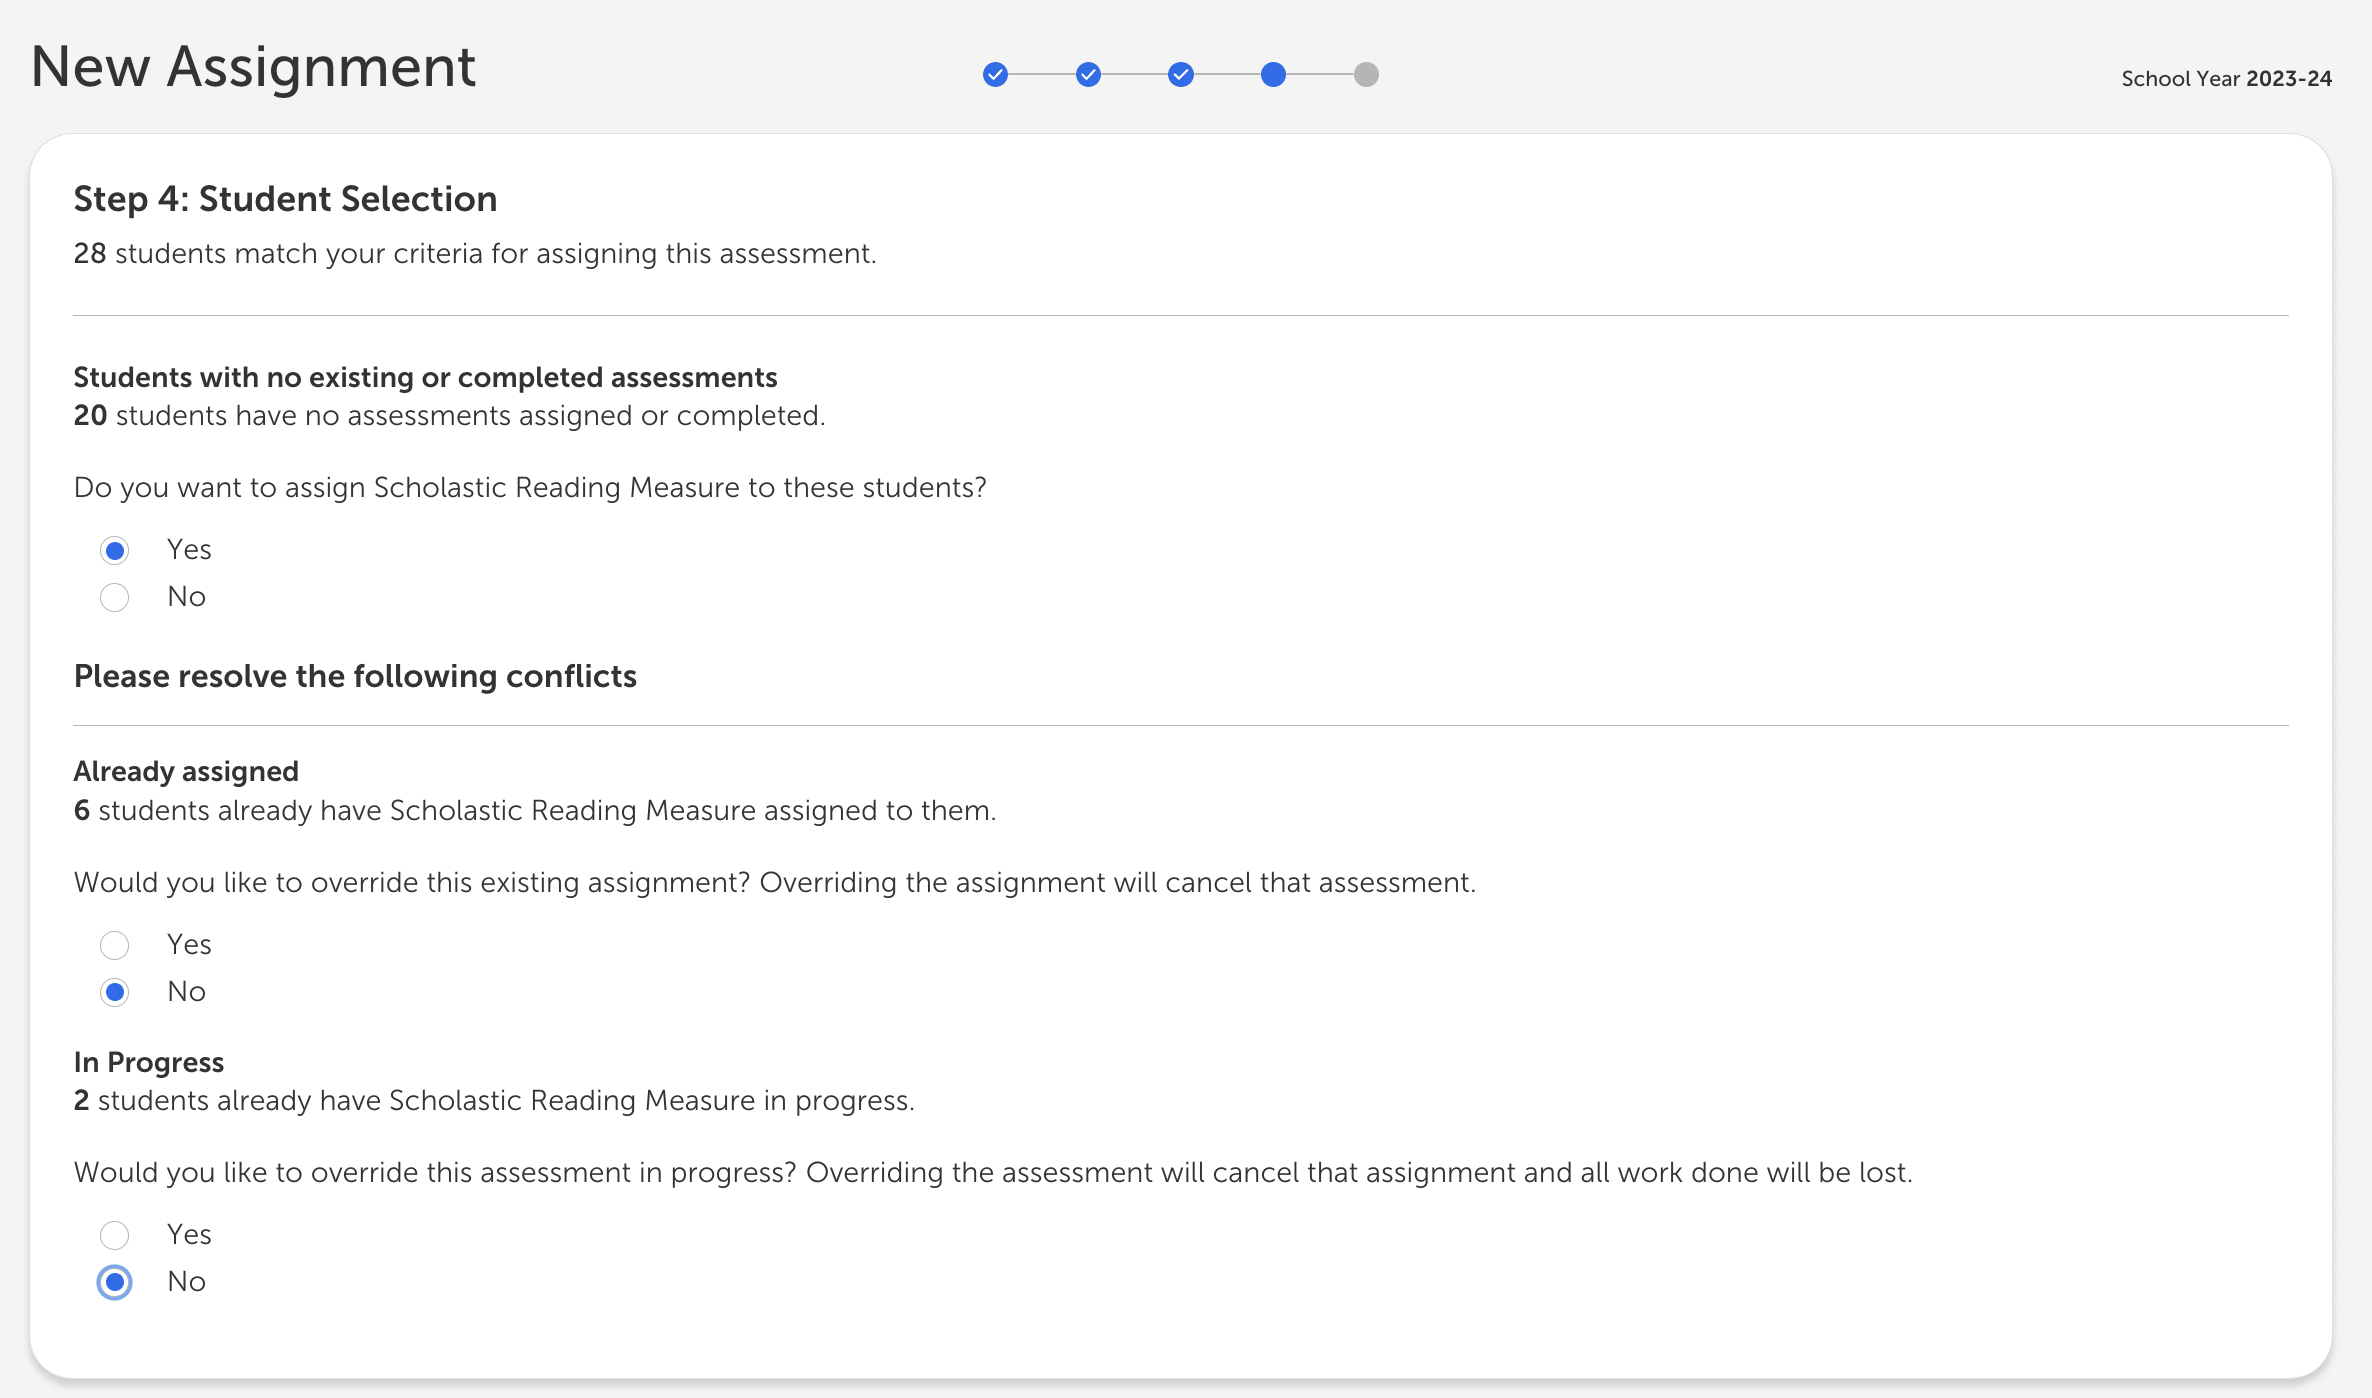Click 'Would you like to override this existing assignment' question

(x=775, y=883)
